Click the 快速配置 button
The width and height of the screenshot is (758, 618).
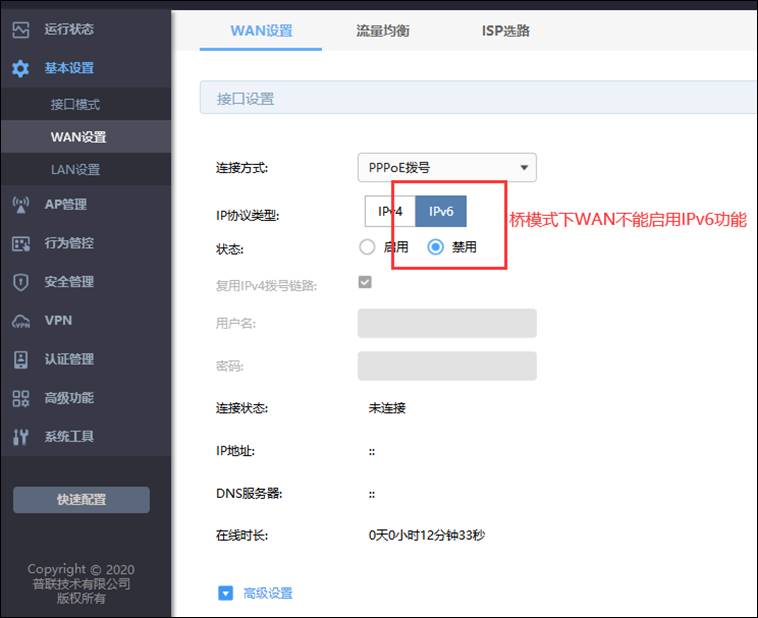(x=81, y=500)
